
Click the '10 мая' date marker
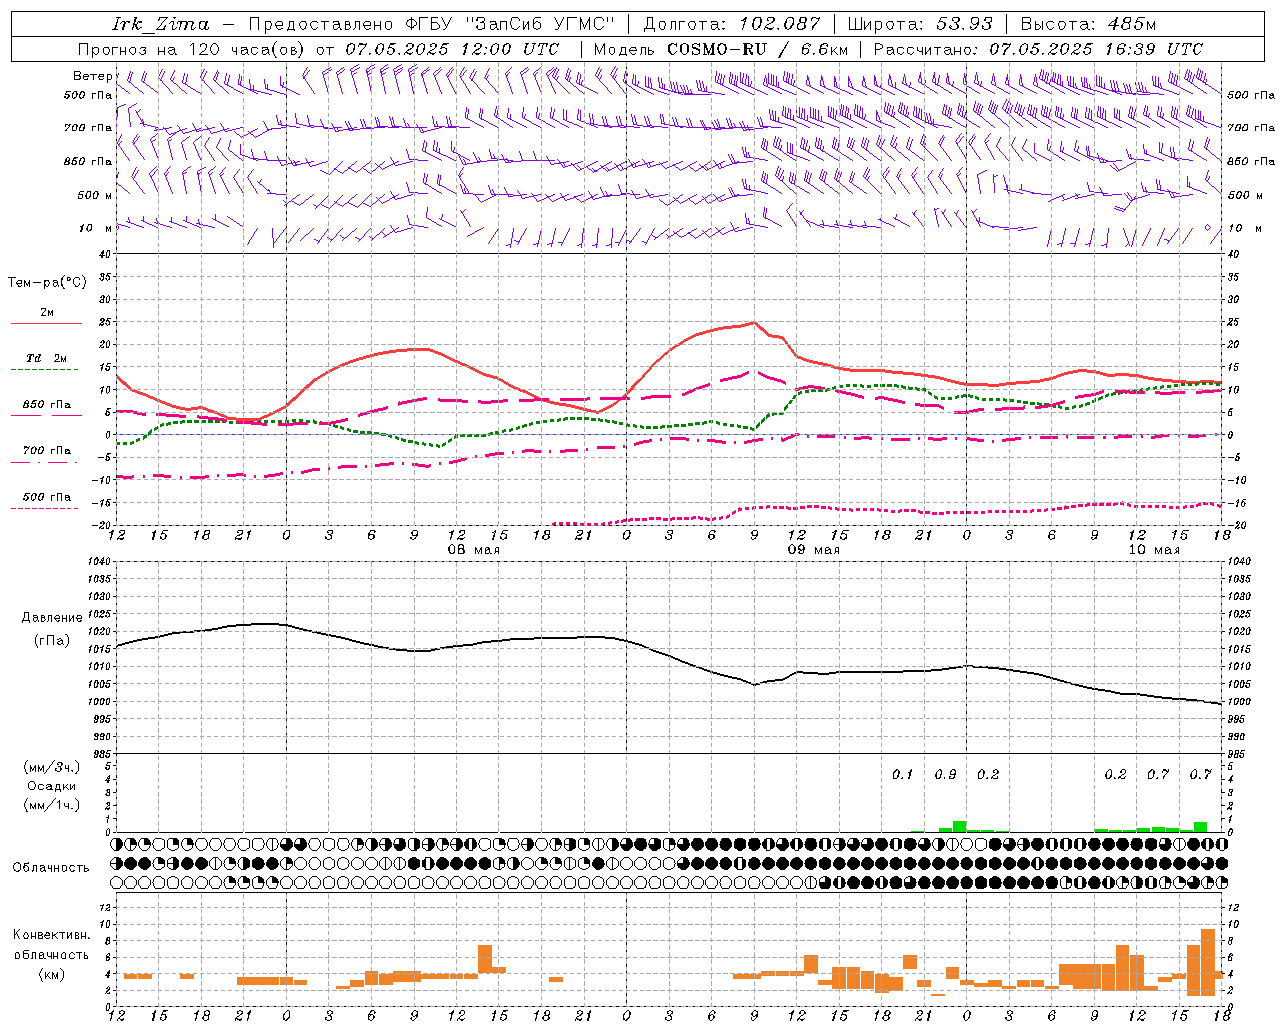1154,550
